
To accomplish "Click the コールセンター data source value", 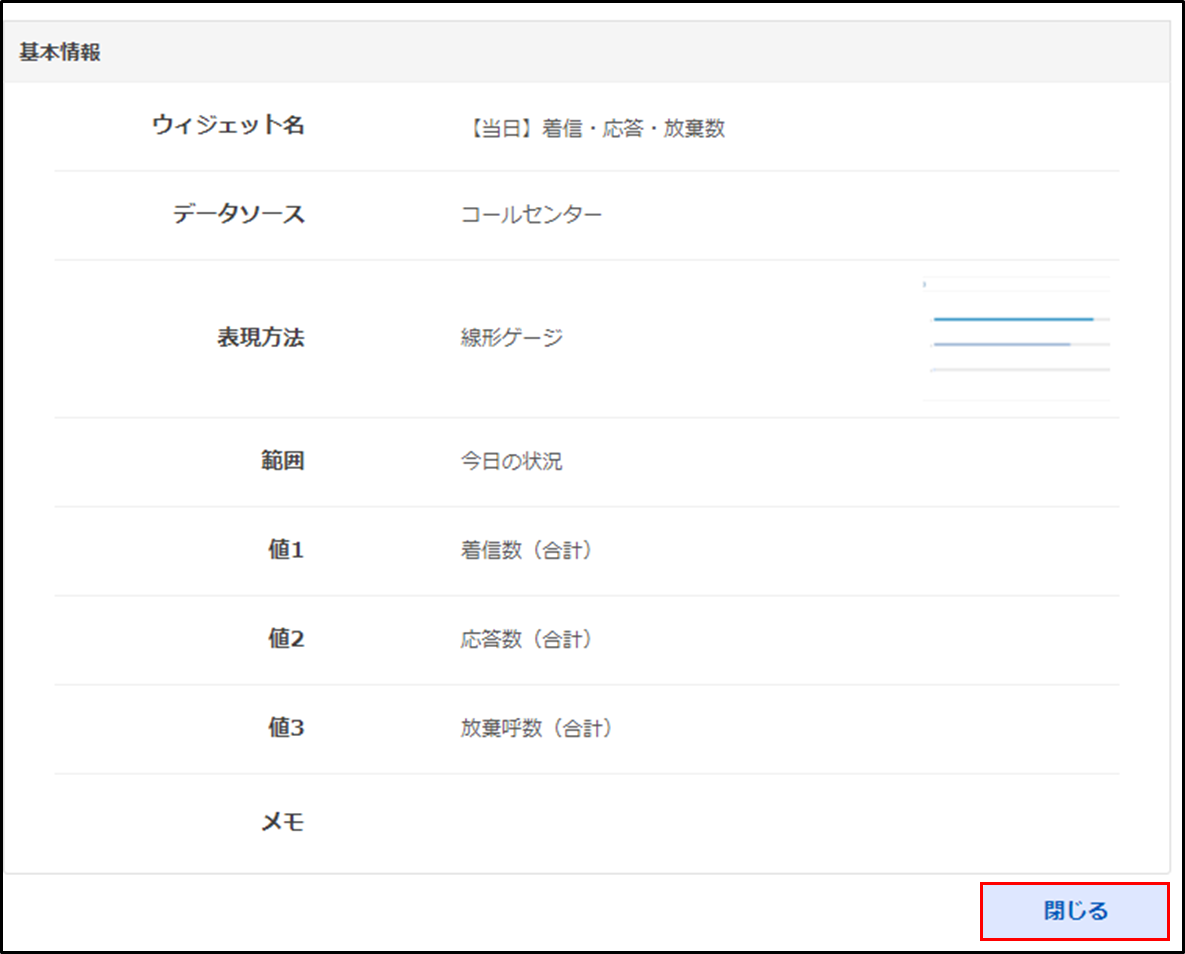I will point(531,215).
